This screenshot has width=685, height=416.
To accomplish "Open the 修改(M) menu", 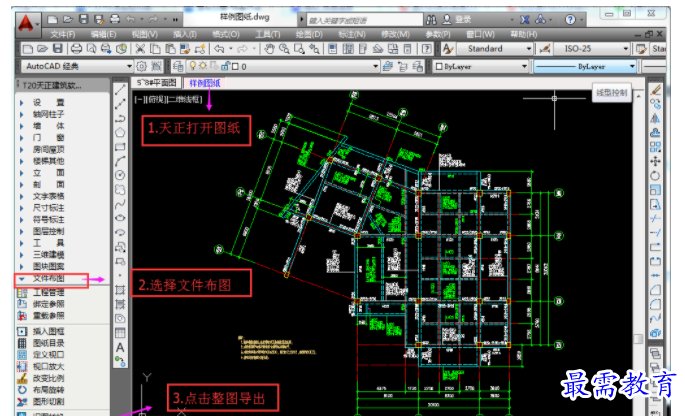I will [395, 34].
